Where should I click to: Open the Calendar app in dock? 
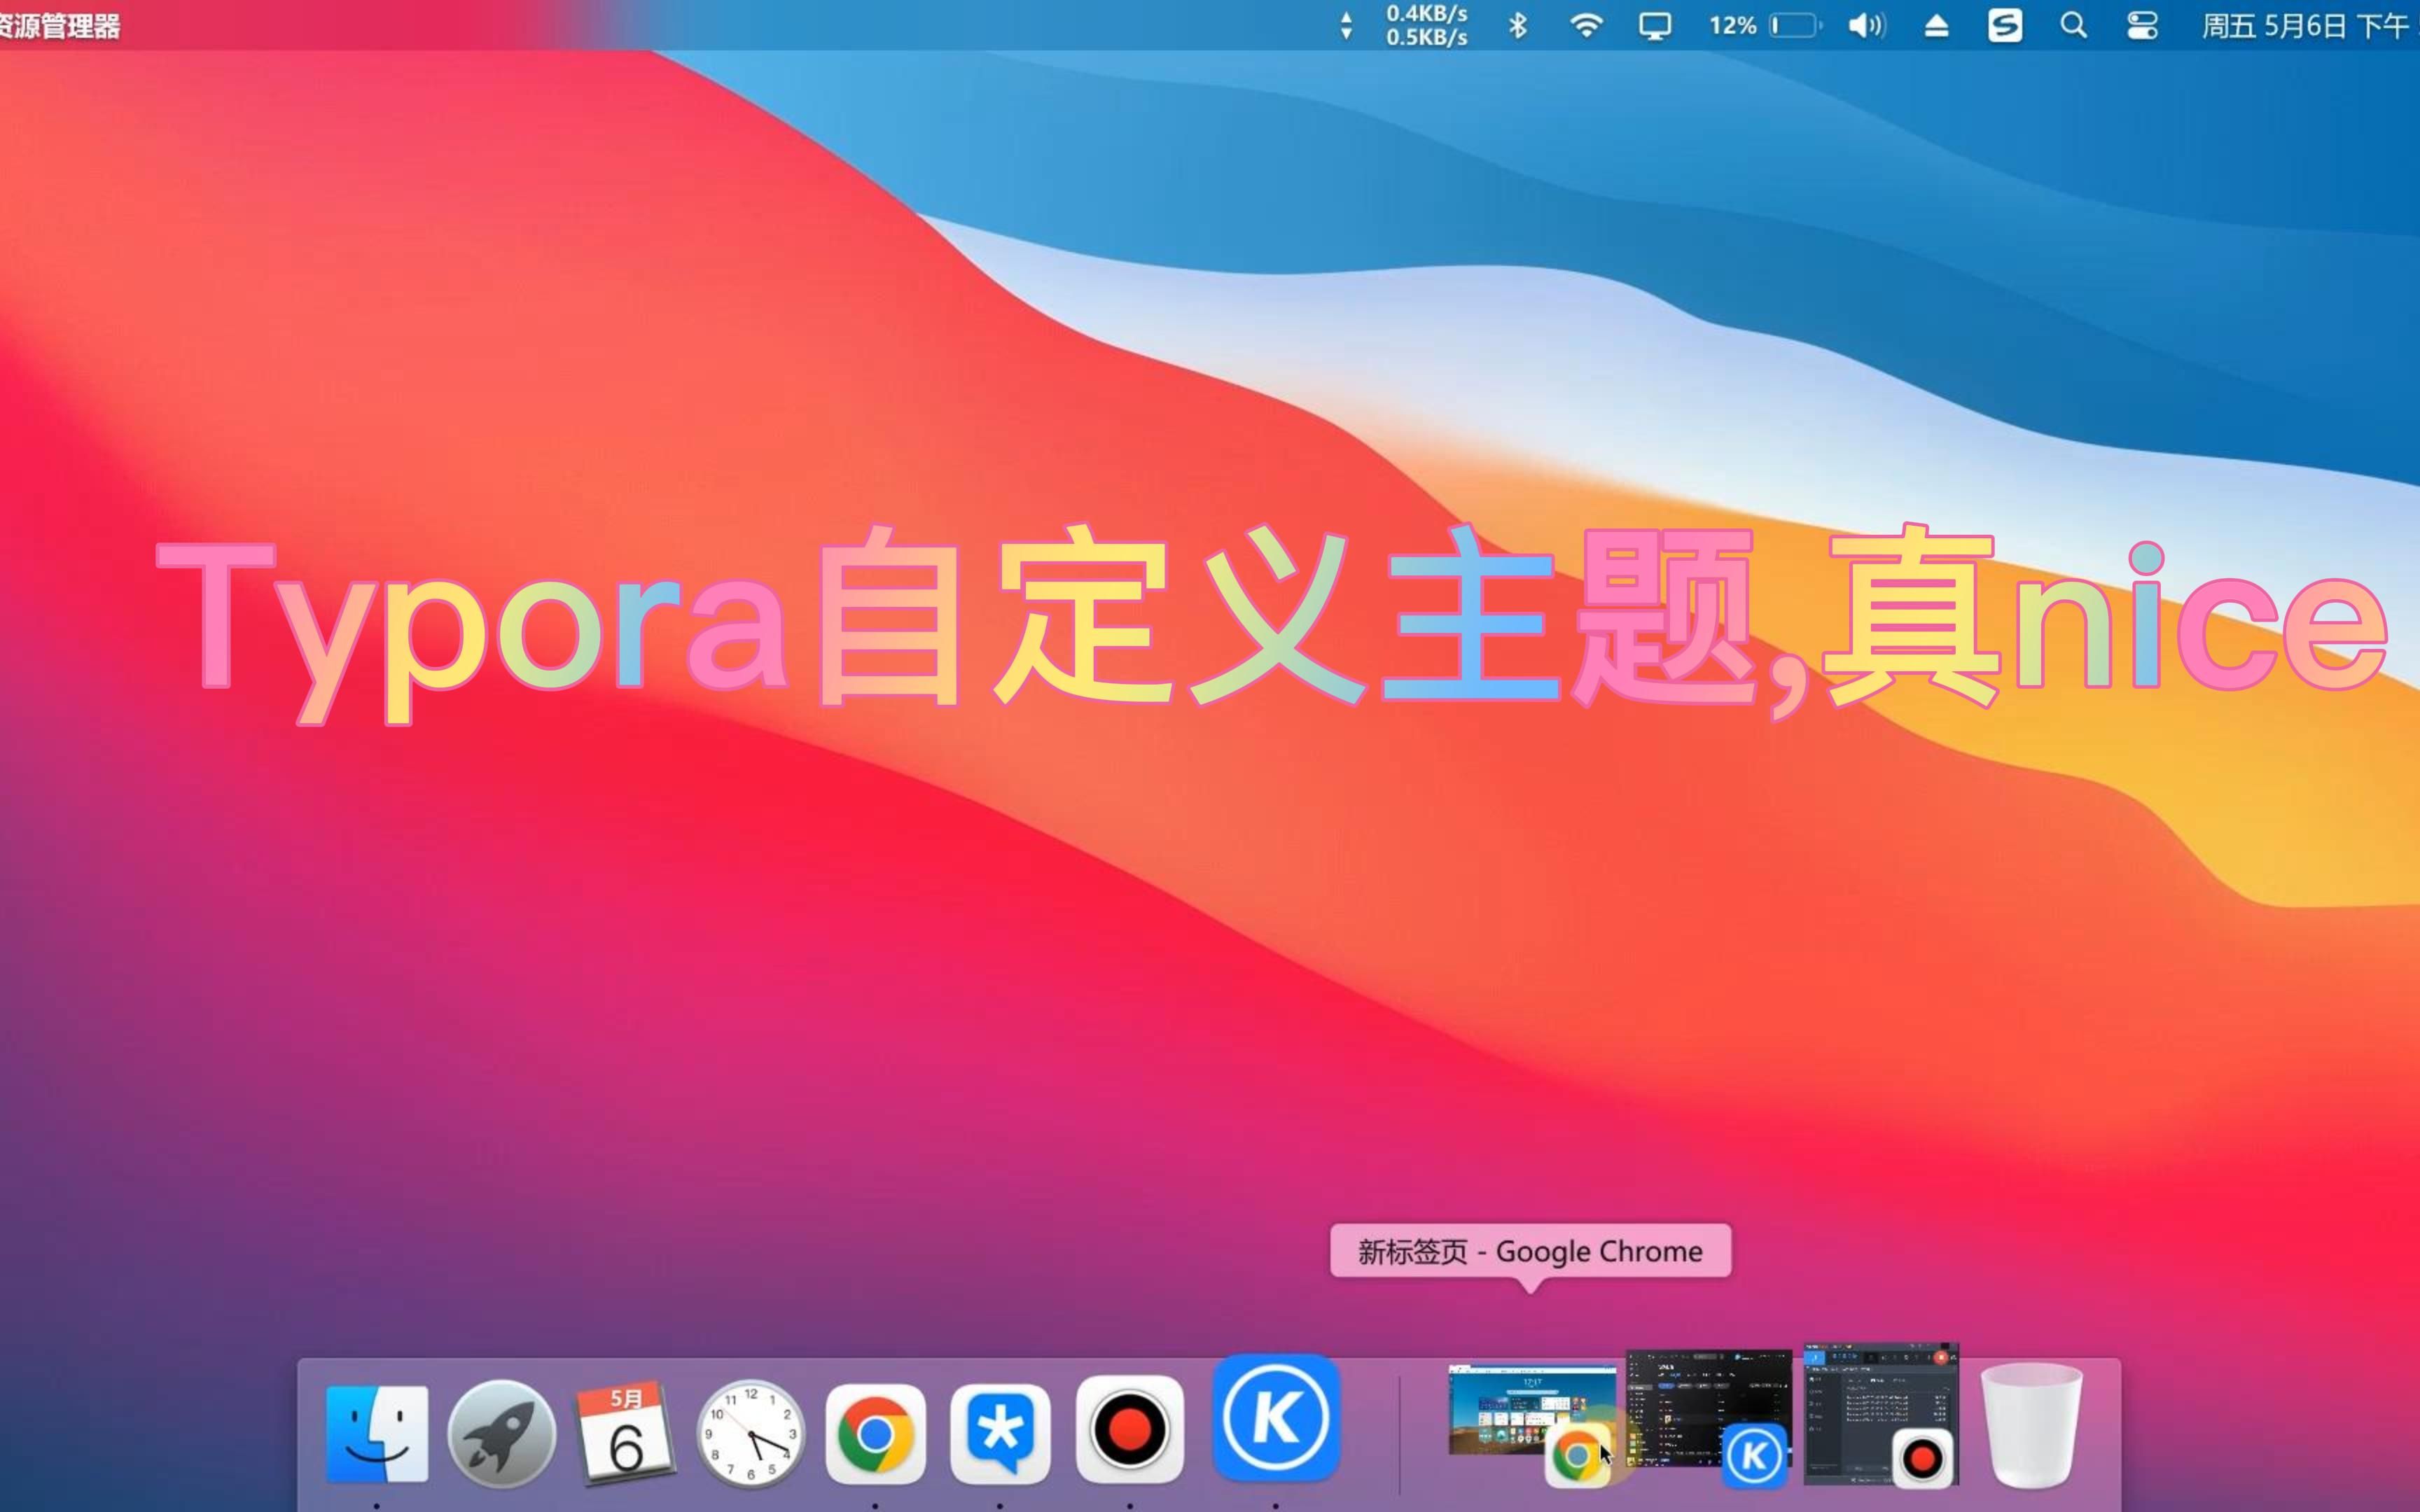click(626, 1433)
